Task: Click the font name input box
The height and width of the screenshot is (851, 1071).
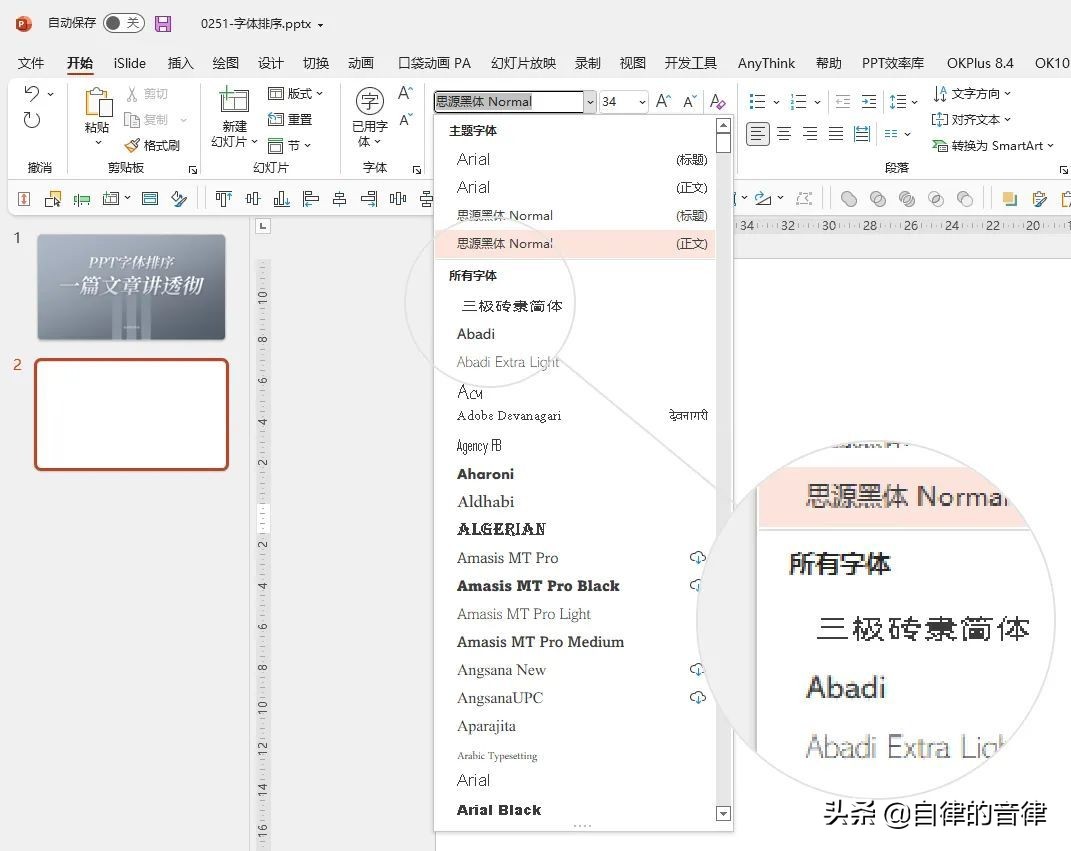Action: click(508, 102)
